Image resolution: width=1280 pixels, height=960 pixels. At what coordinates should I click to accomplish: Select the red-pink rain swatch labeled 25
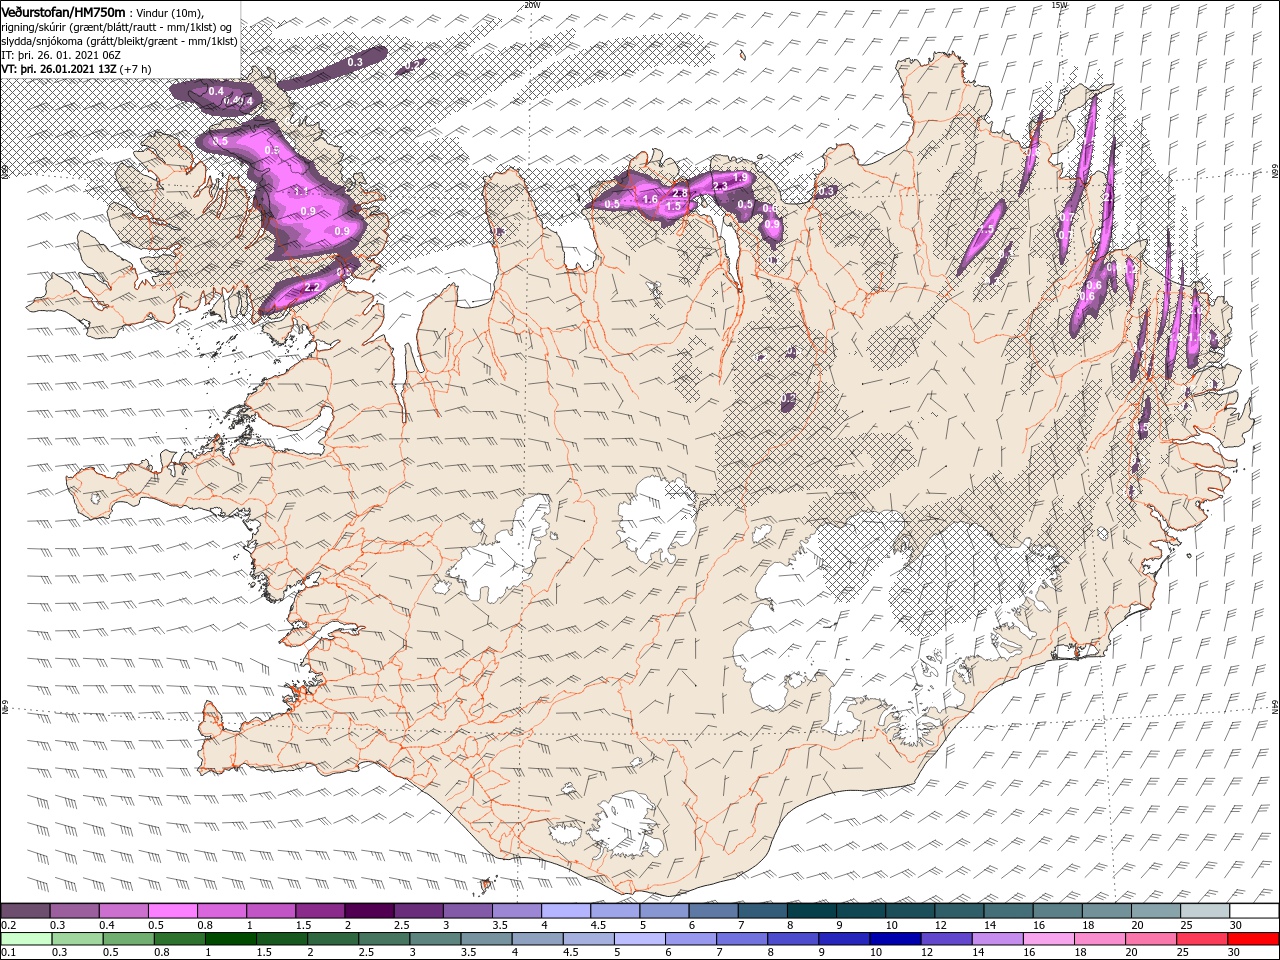(x=1203, y=939)
